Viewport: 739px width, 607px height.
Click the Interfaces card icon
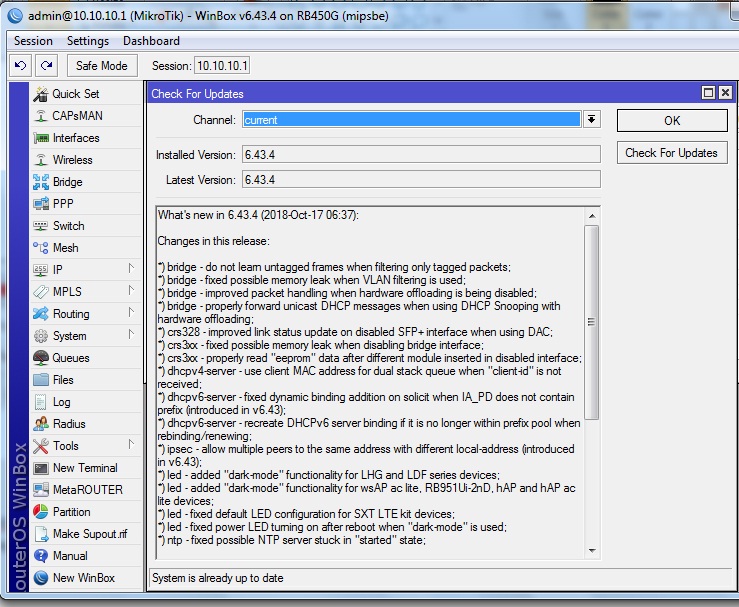coord(41,138)
